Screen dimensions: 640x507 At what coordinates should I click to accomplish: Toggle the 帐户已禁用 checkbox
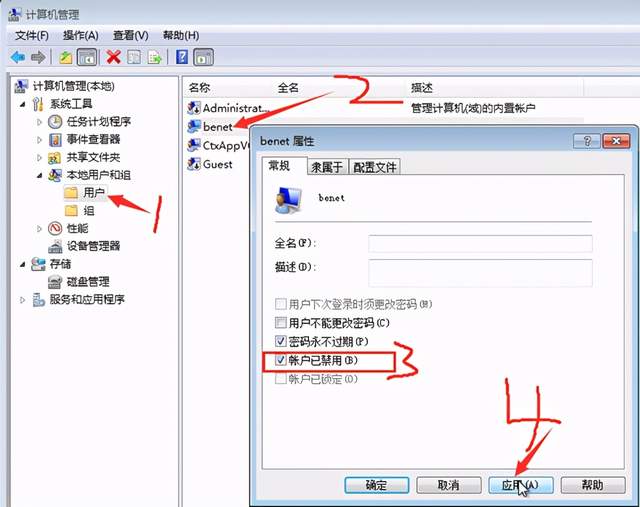tap(280, 360)
